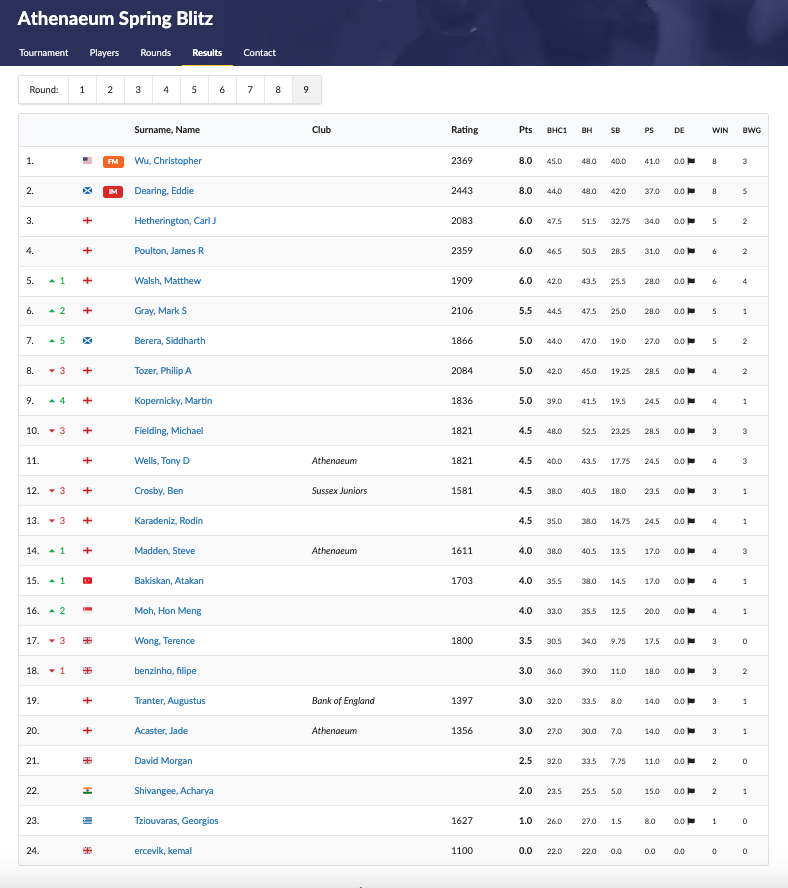Open the Contact tab
788x888 pixels.
click(x=259, y=53)
